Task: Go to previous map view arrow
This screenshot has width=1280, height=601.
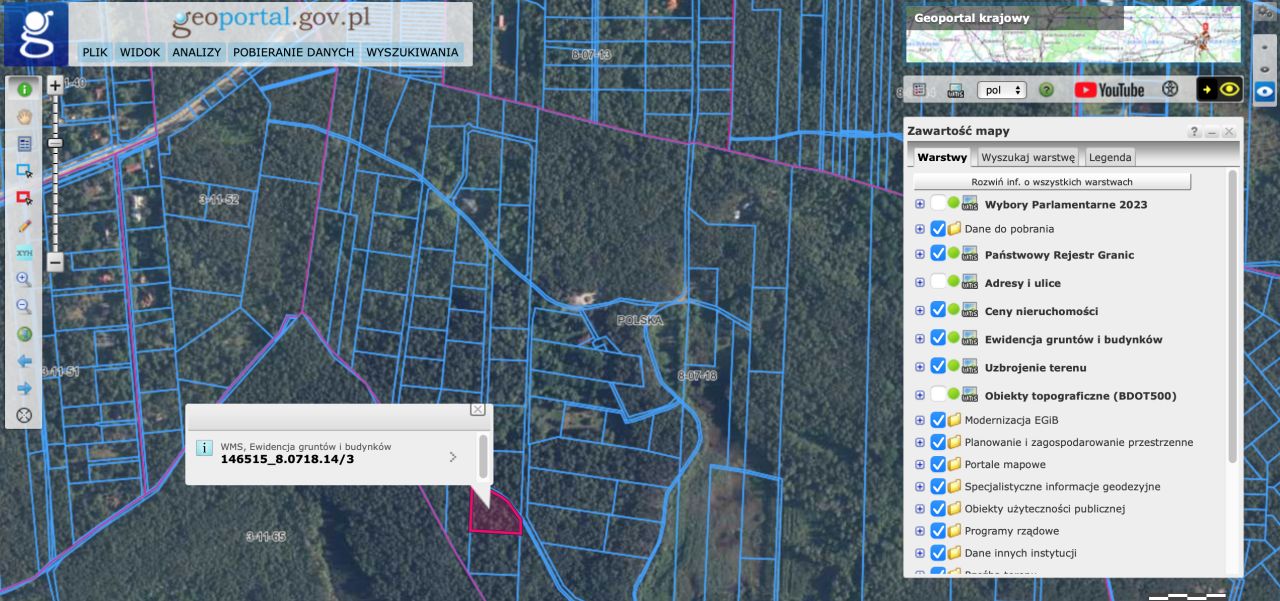Action: tap(25, 361)
